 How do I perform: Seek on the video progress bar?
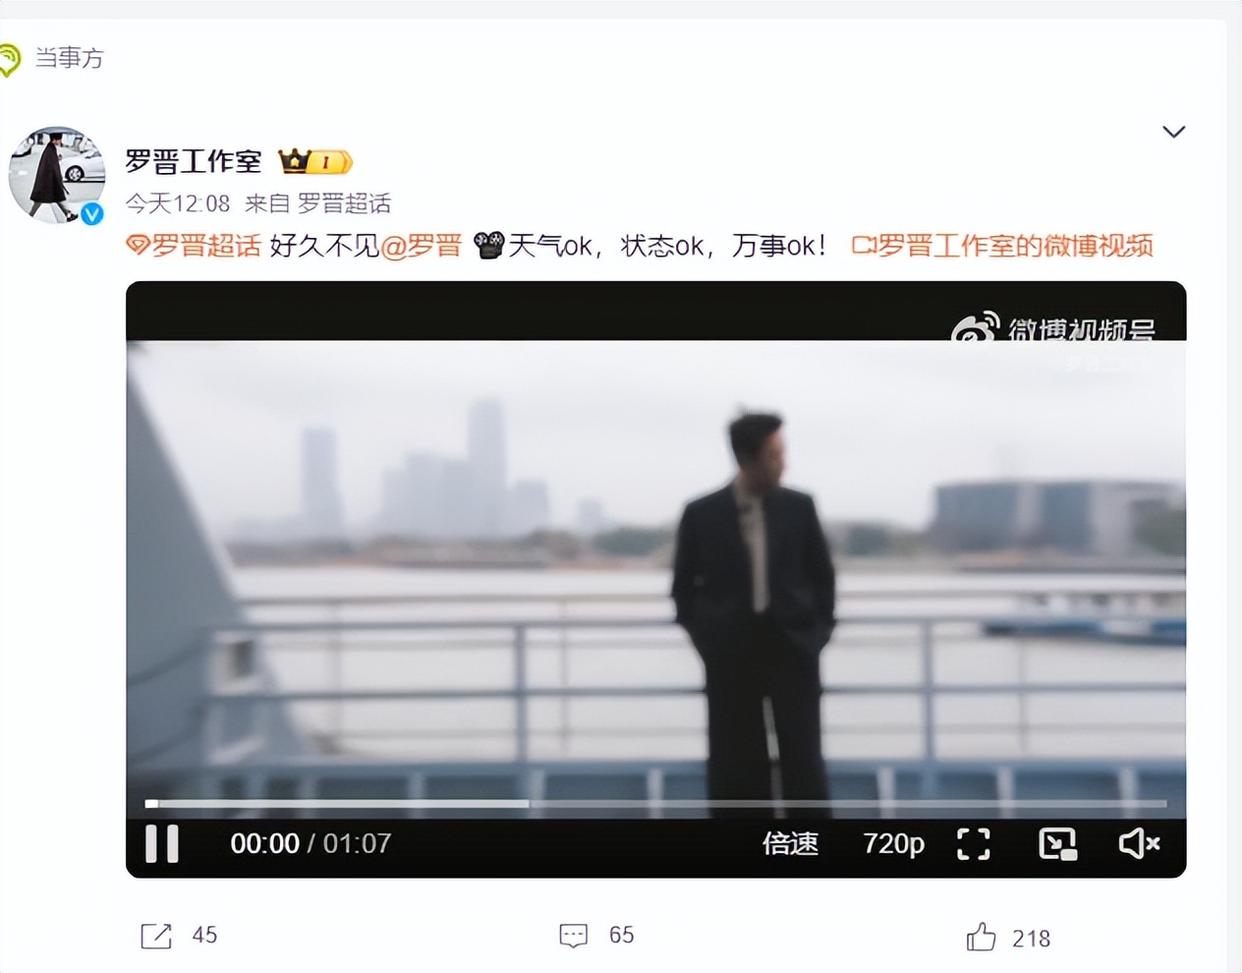(x=656, y=803)
